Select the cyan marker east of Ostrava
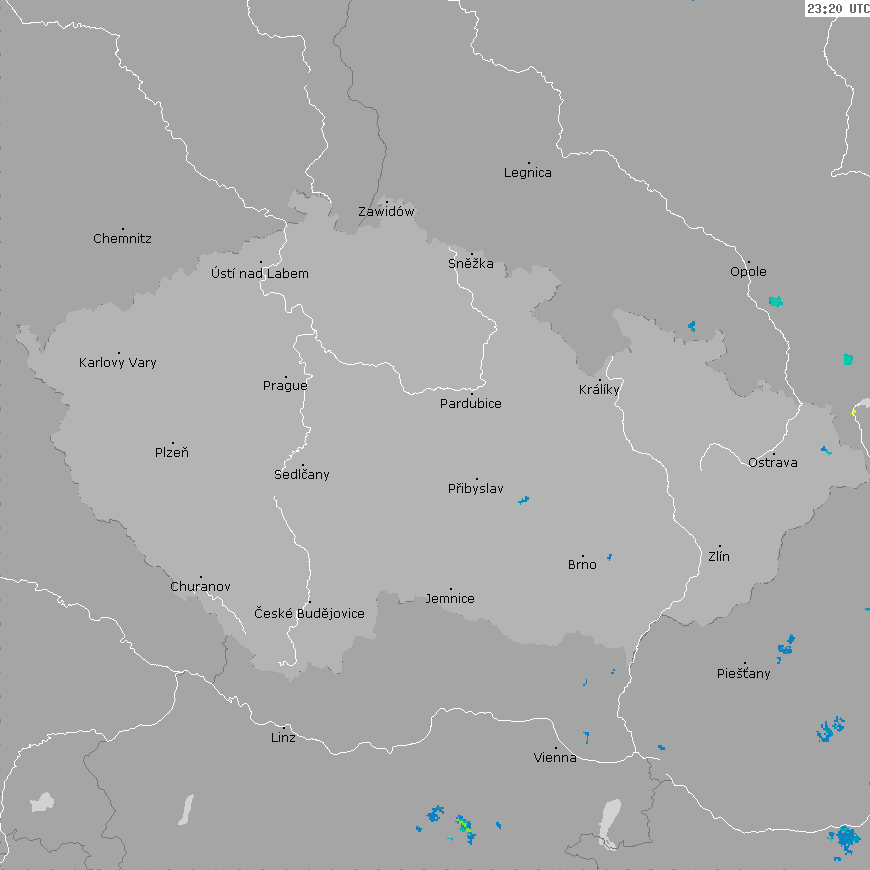This screenshot has width=870, height=870. pos(825,451)
